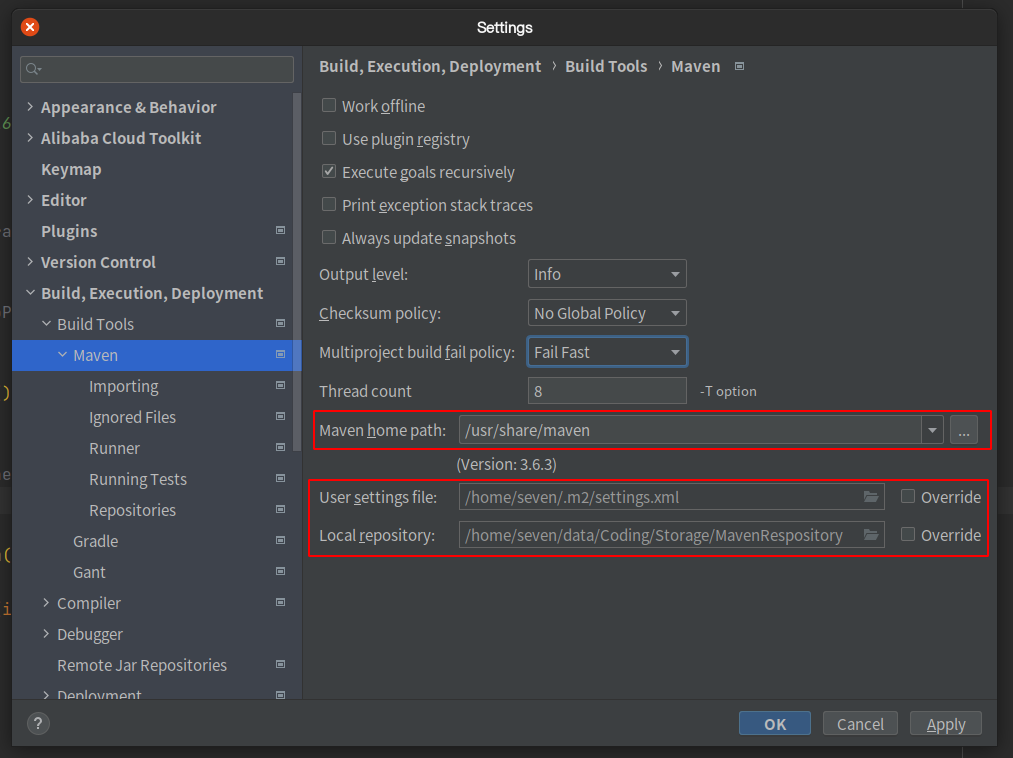Click the folder icon in Local repository field
This screenshot has width=1013, height=758.
871,535
